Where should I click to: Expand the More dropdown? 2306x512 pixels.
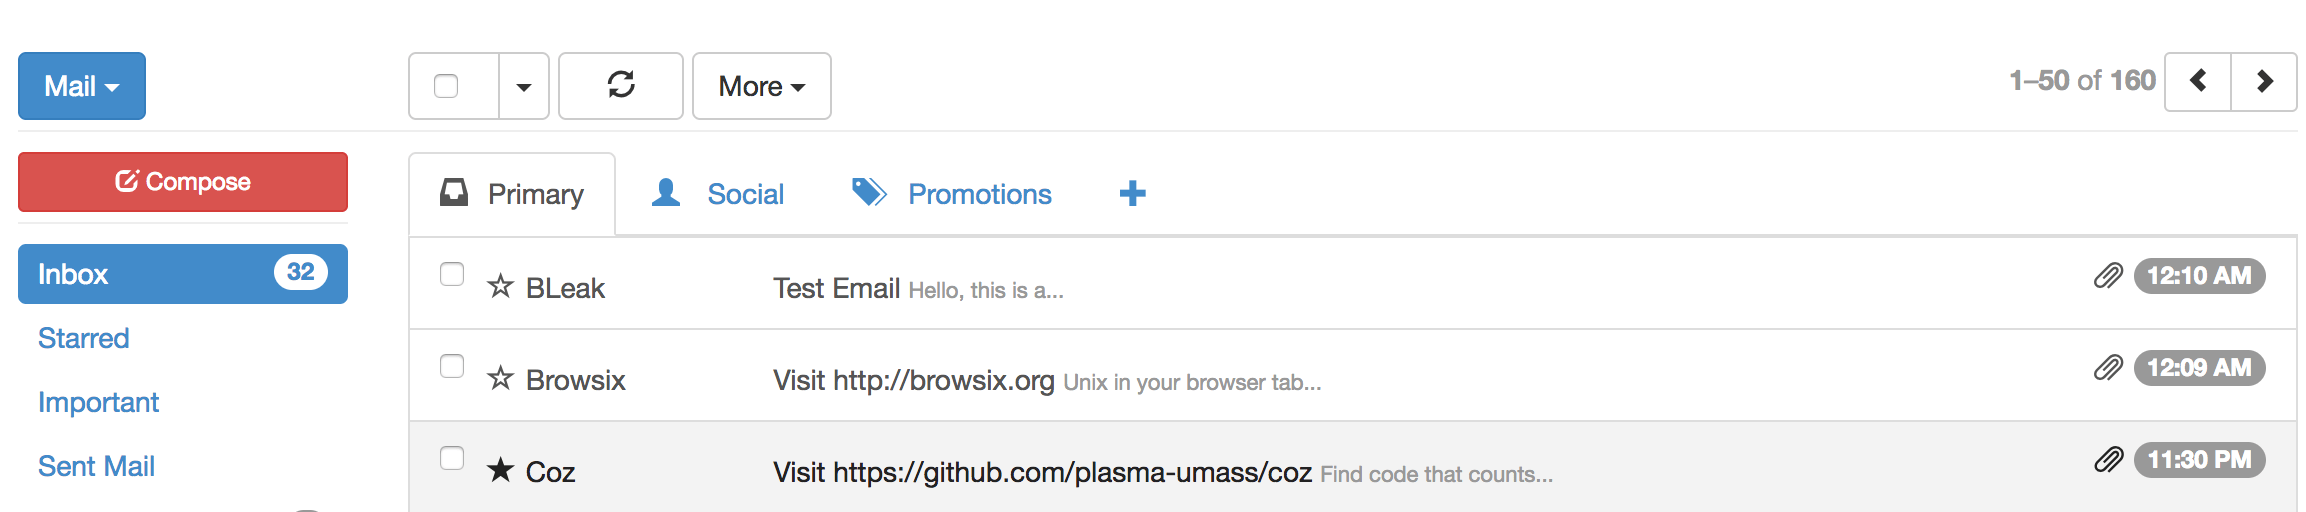click(762, 86)
